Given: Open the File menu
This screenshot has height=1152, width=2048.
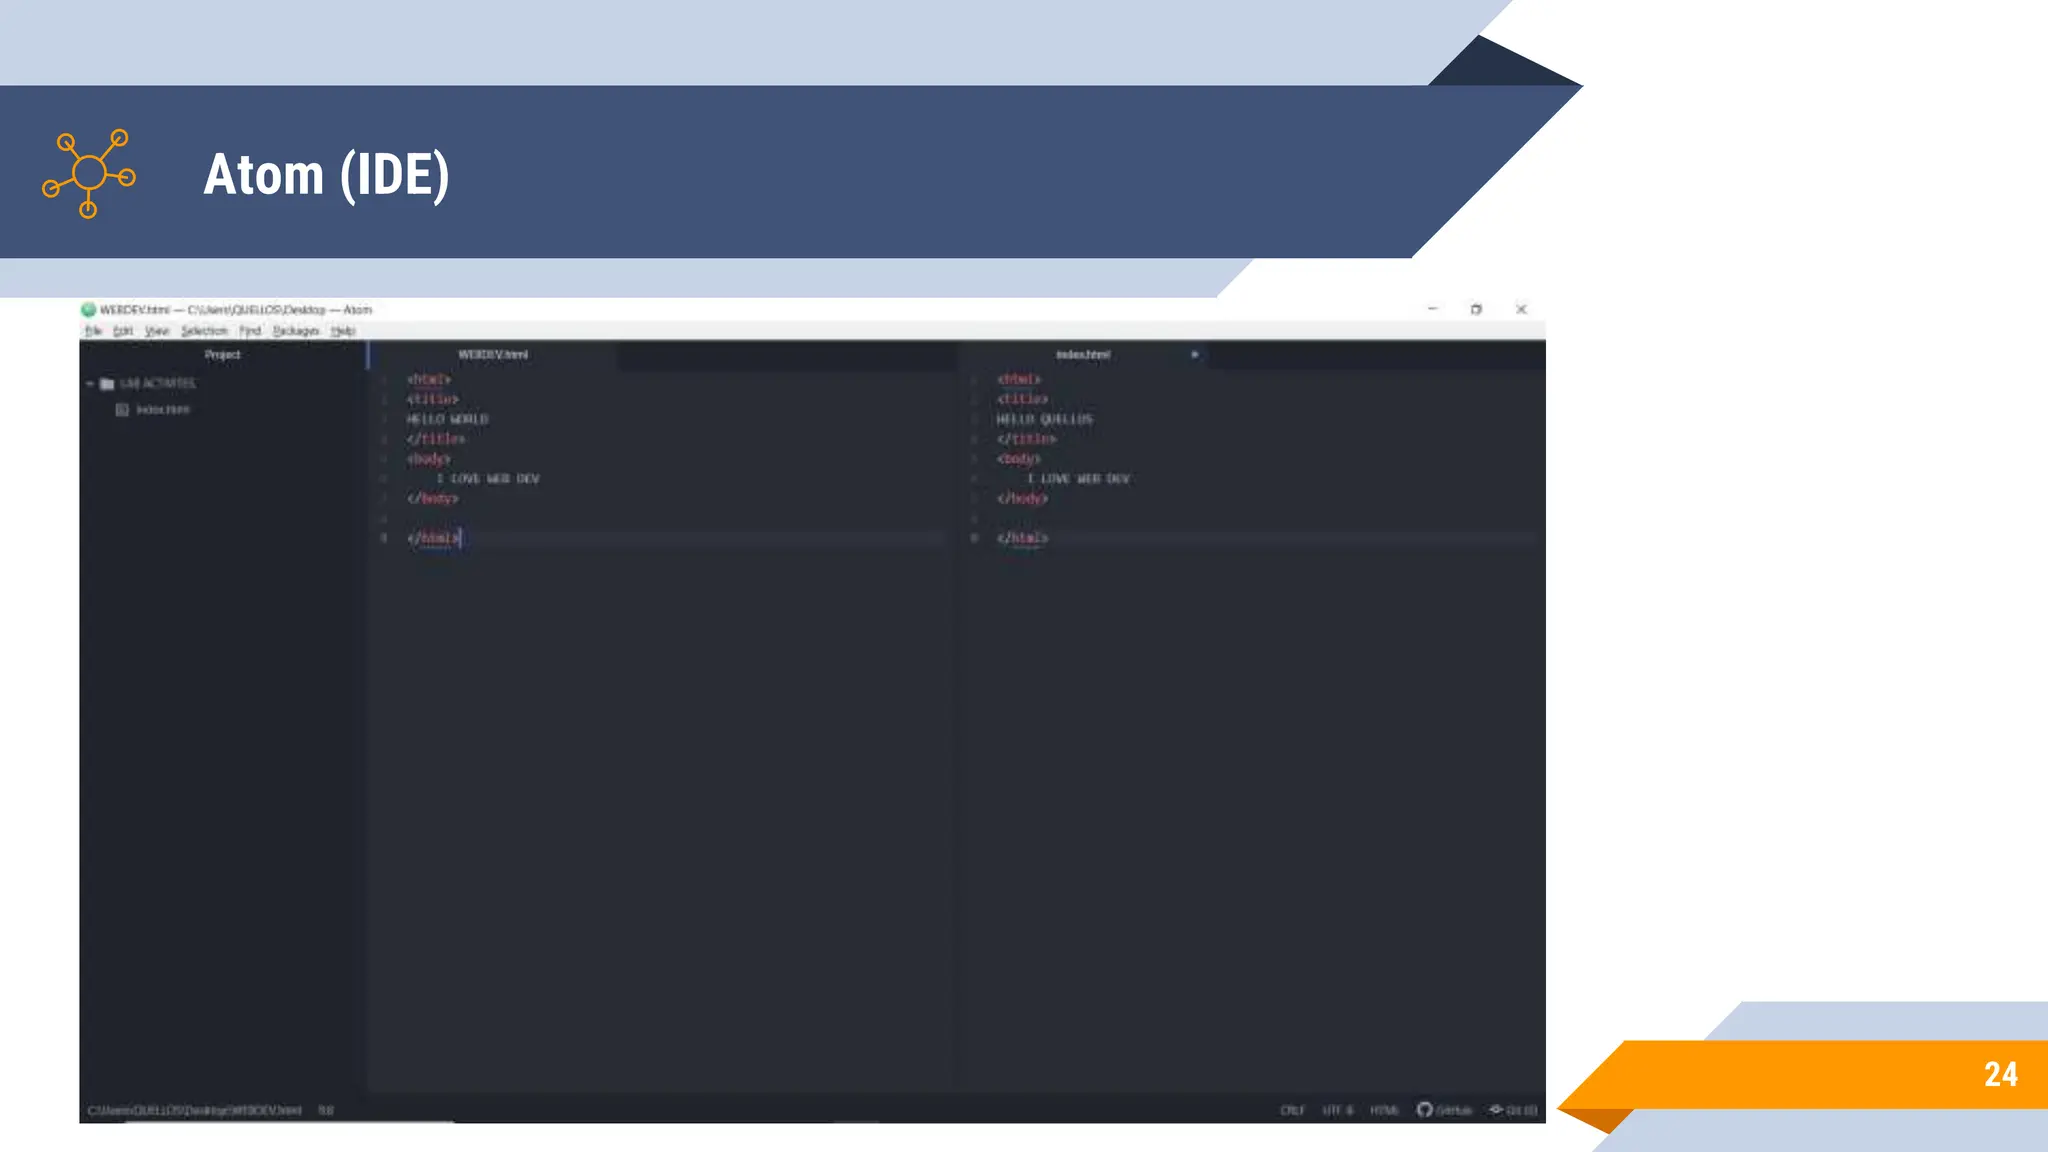Looking at the screenshot, I should pyautogui.click(x=93, y=331).
